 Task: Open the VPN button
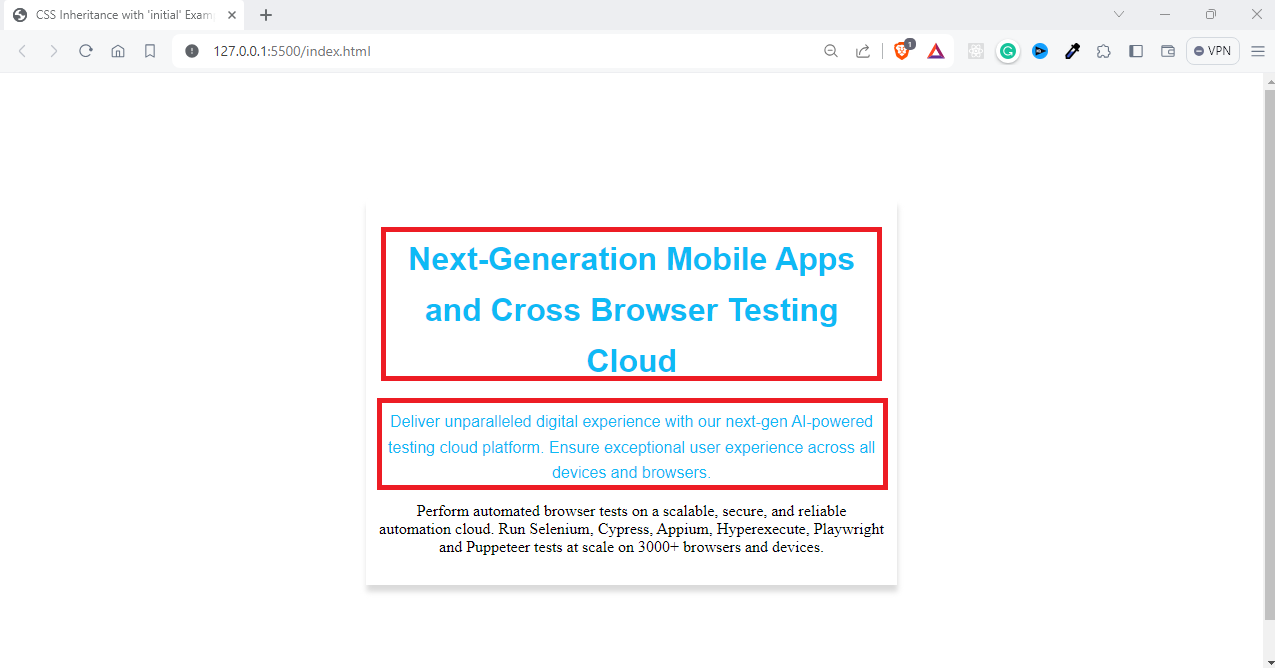click(1213, 51)
